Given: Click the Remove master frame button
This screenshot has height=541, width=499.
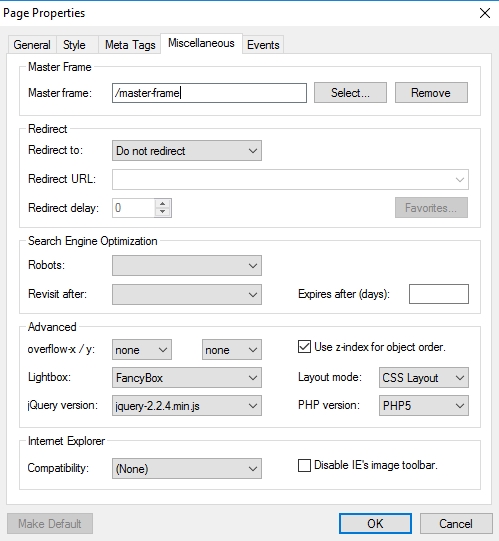Looking at the screenshot, I should click(431, 92).
